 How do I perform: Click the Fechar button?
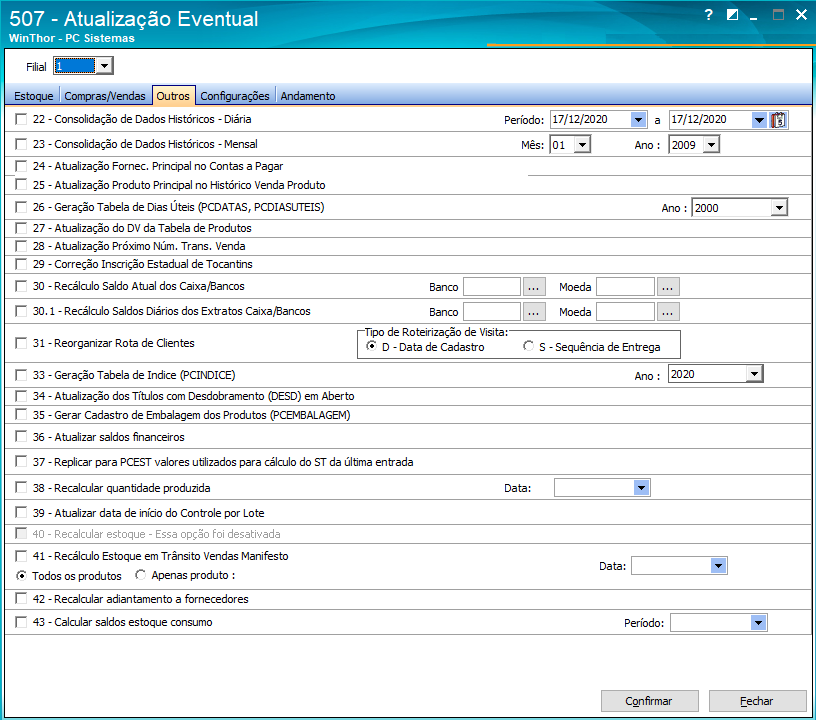click(x=757, y=701)
